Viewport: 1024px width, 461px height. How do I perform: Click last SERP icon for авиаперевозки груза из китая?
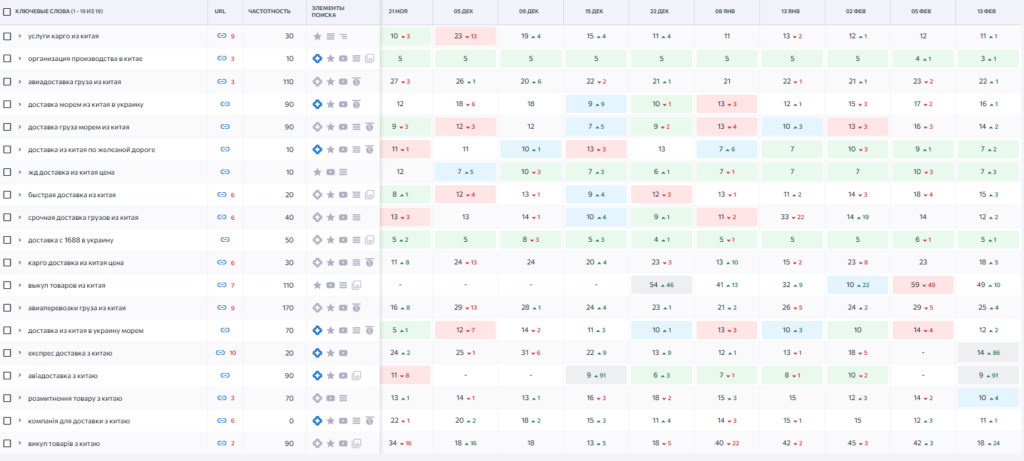[x=357, y=308]
